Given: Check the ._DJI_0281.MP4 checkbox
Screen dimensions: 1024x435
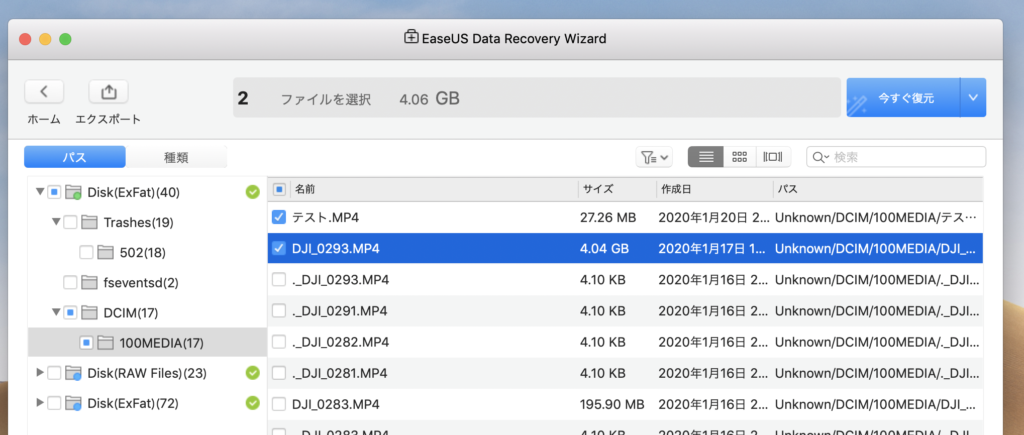Looking at the screenshot, I should coord(279,373).
